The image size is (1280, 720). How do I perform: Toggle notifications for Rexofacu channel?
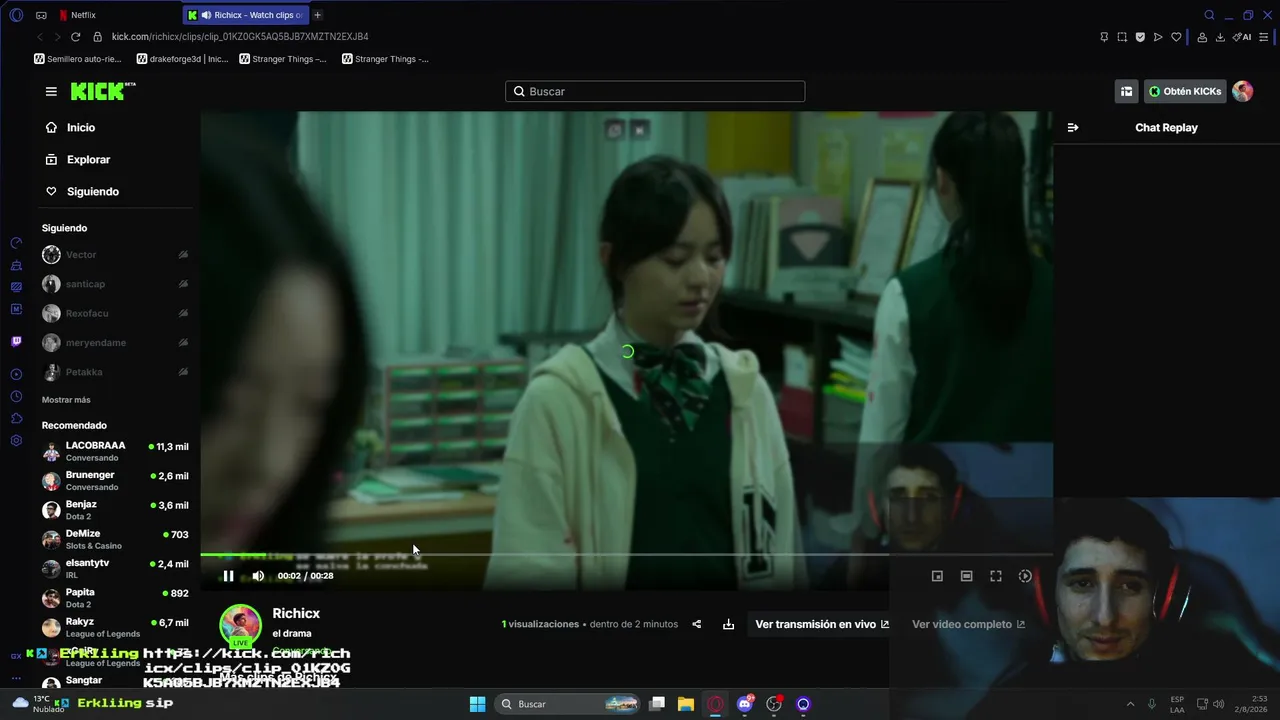(183, 313)
